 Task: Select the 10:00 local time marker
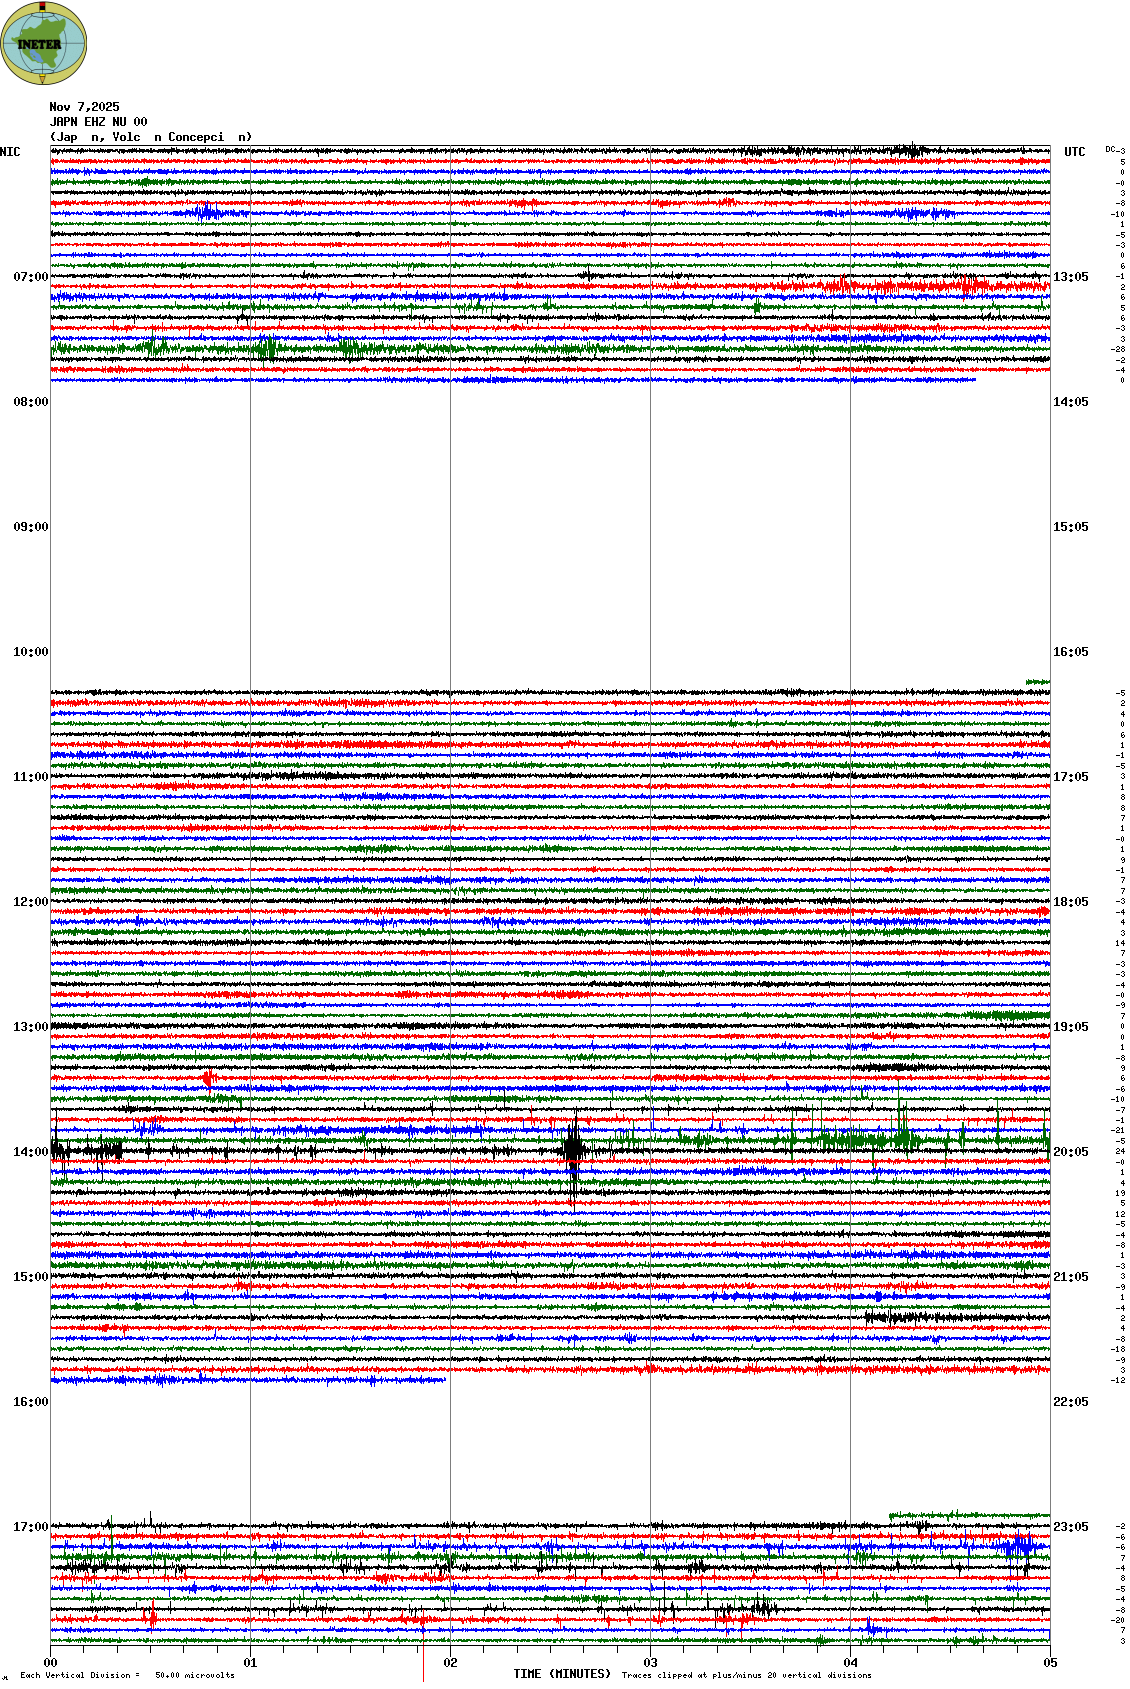30,652
